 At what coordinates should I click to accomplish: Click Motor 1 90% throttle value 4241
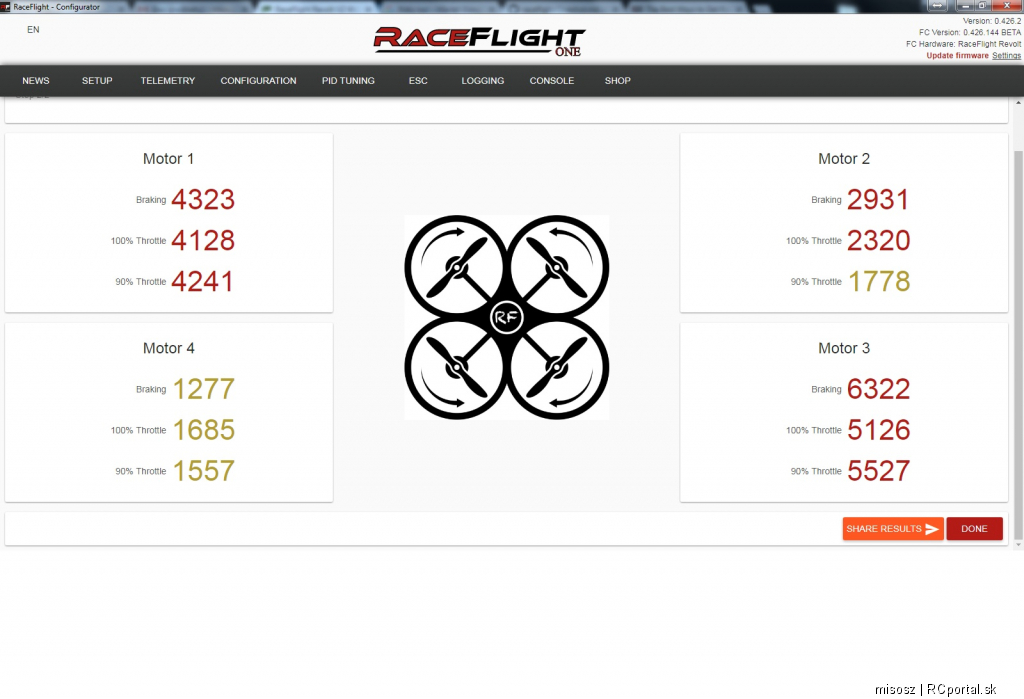pyautogui.click(x=202, y=282)
